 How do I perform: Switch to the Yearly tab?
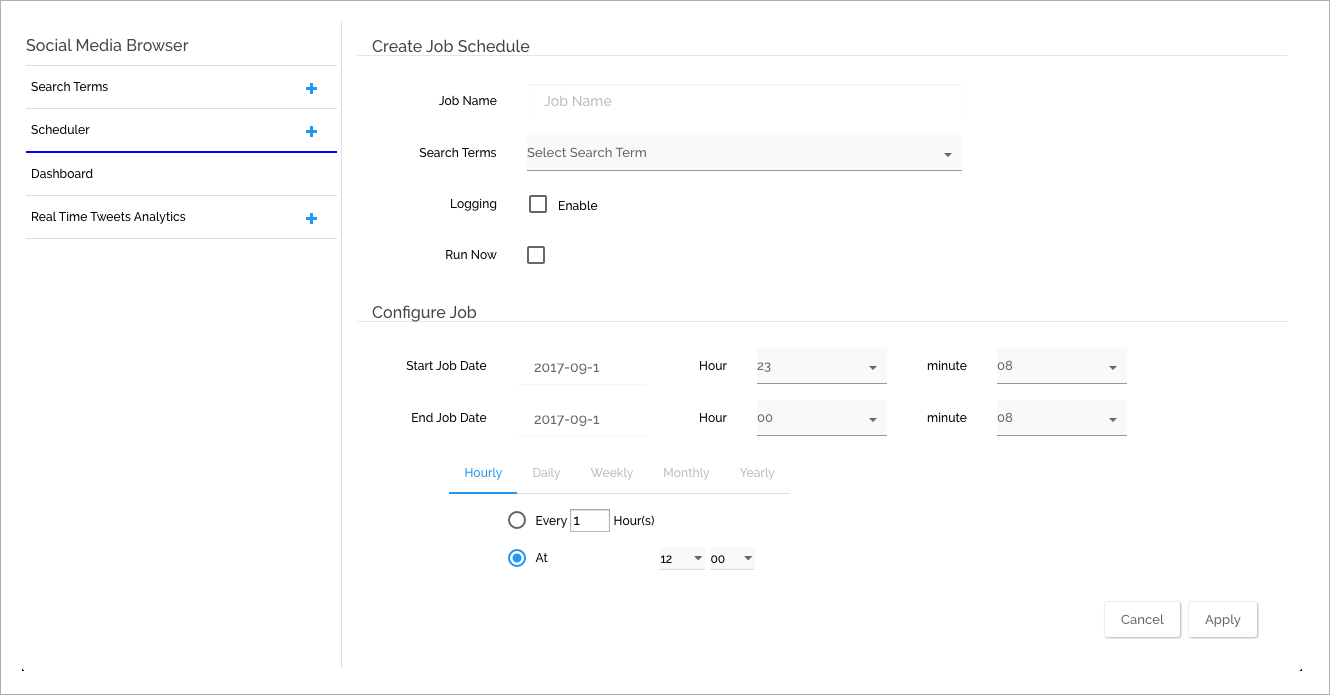[x=757, y=473]
